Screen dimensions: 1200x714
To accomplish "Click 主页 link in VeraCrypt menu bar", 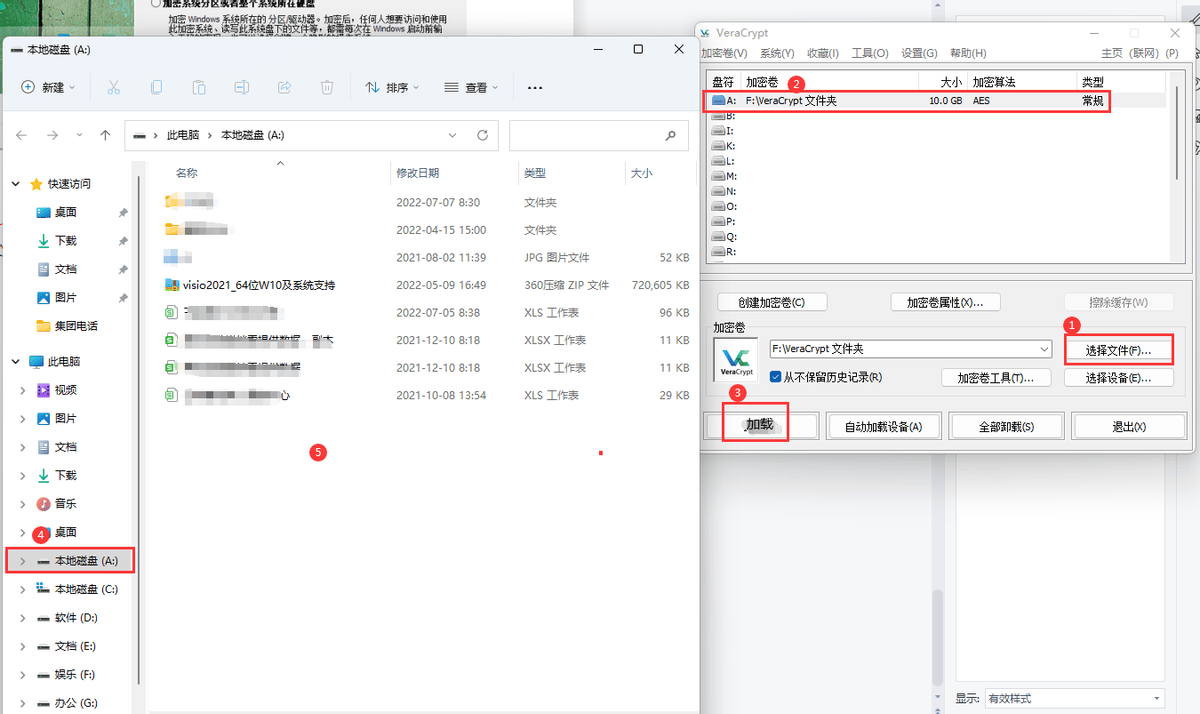I will 1112,53.
